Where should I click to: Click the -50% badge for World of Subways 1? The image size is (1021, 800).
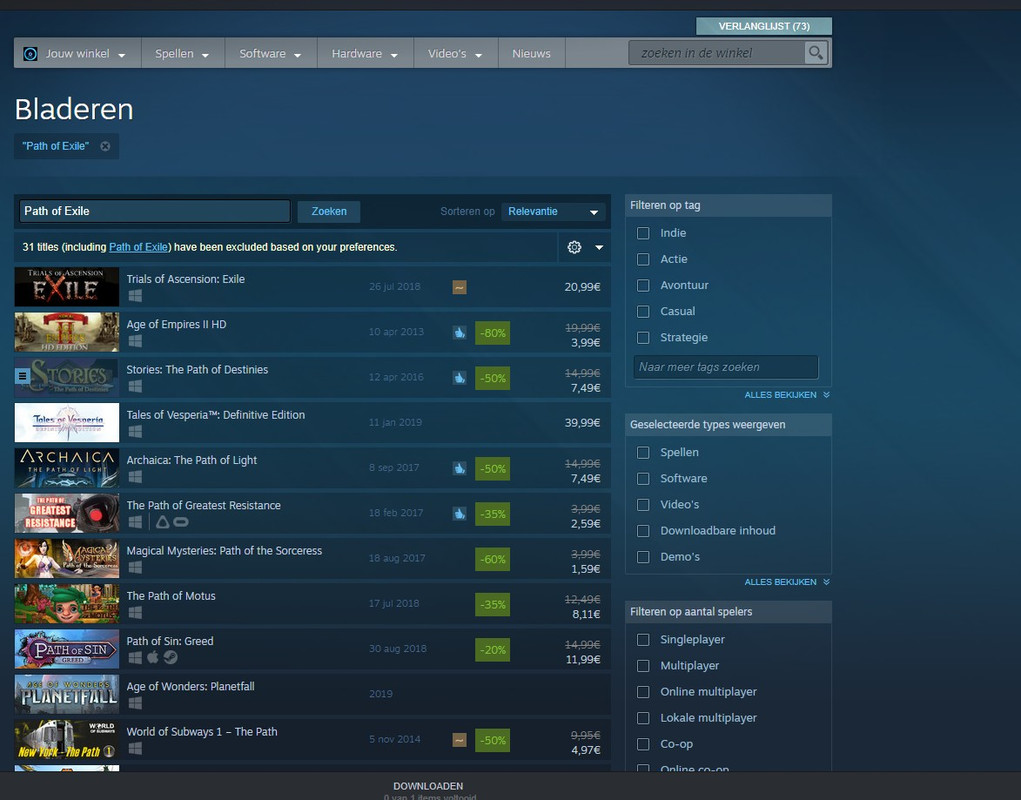pos(492,740)
